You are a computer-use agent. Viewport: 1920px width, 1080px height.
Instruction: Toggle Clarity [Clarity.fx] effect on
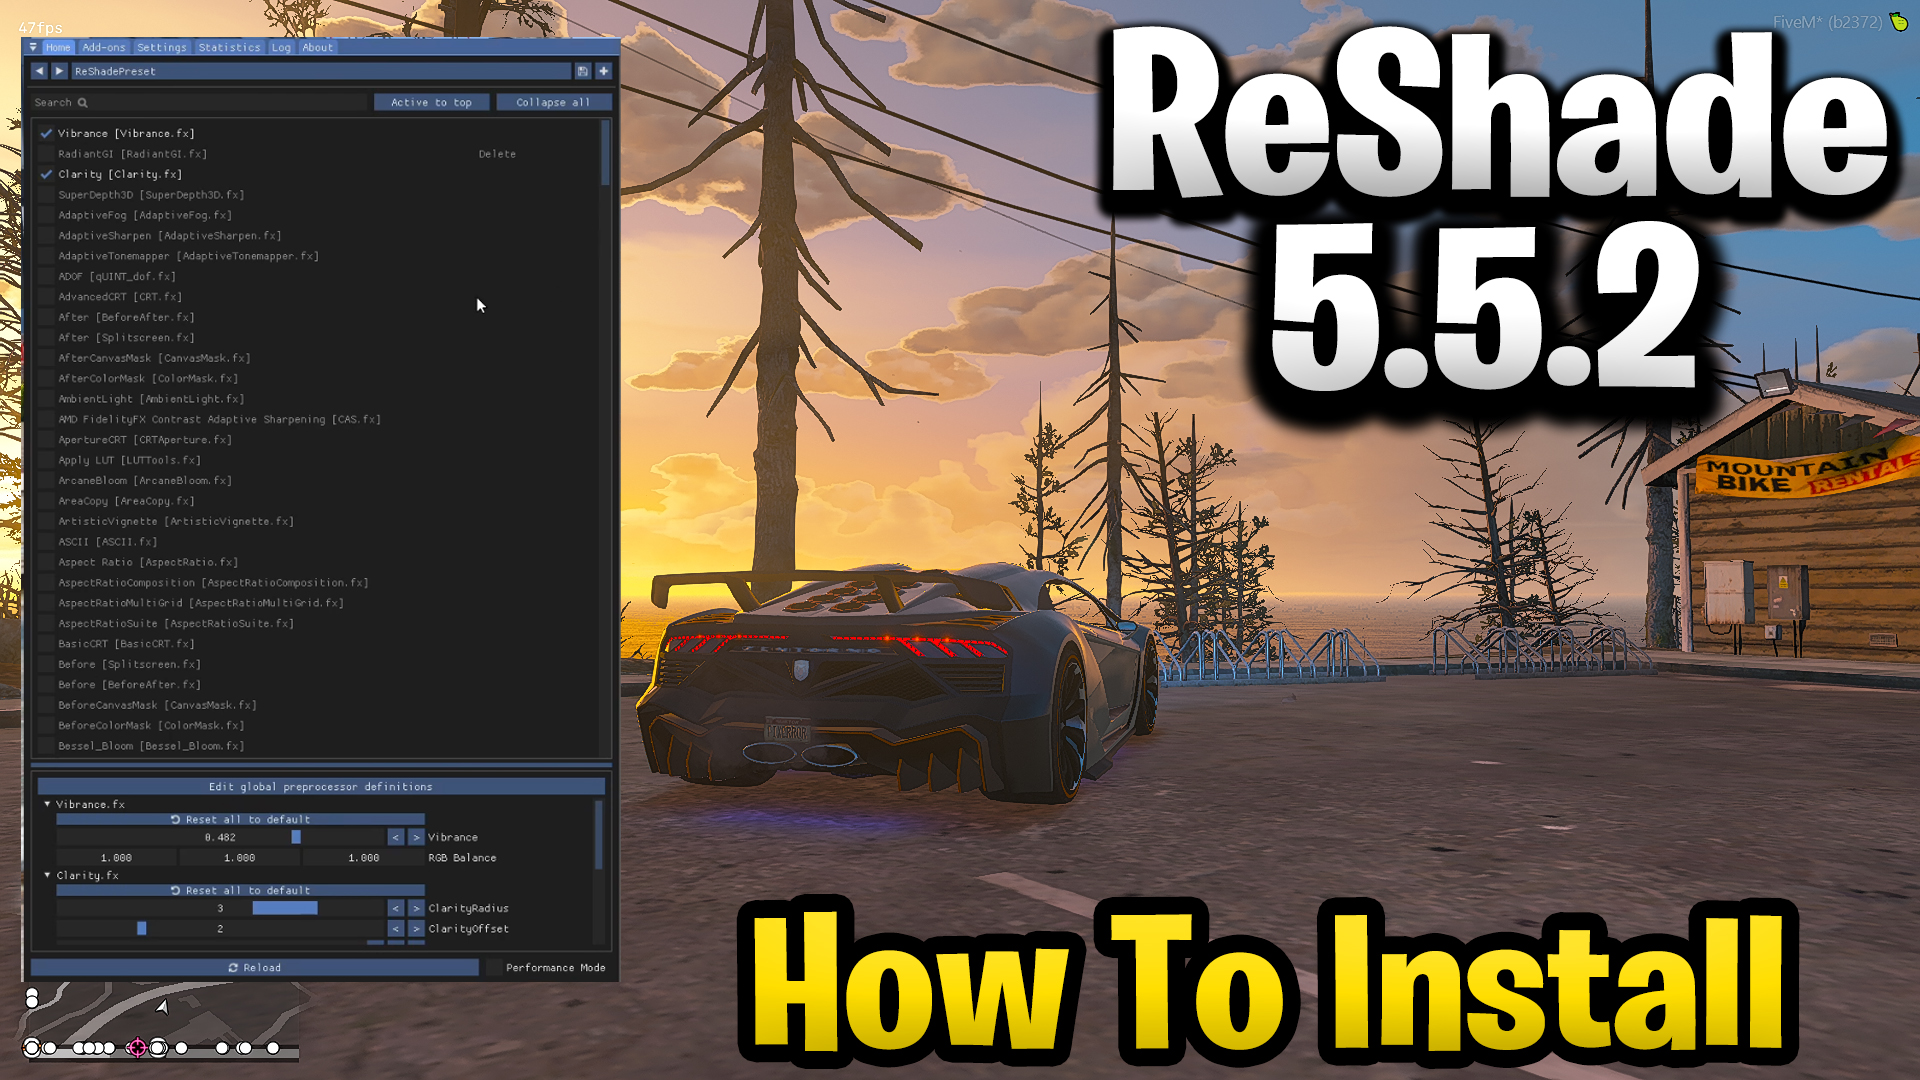[x=44, y=174]
